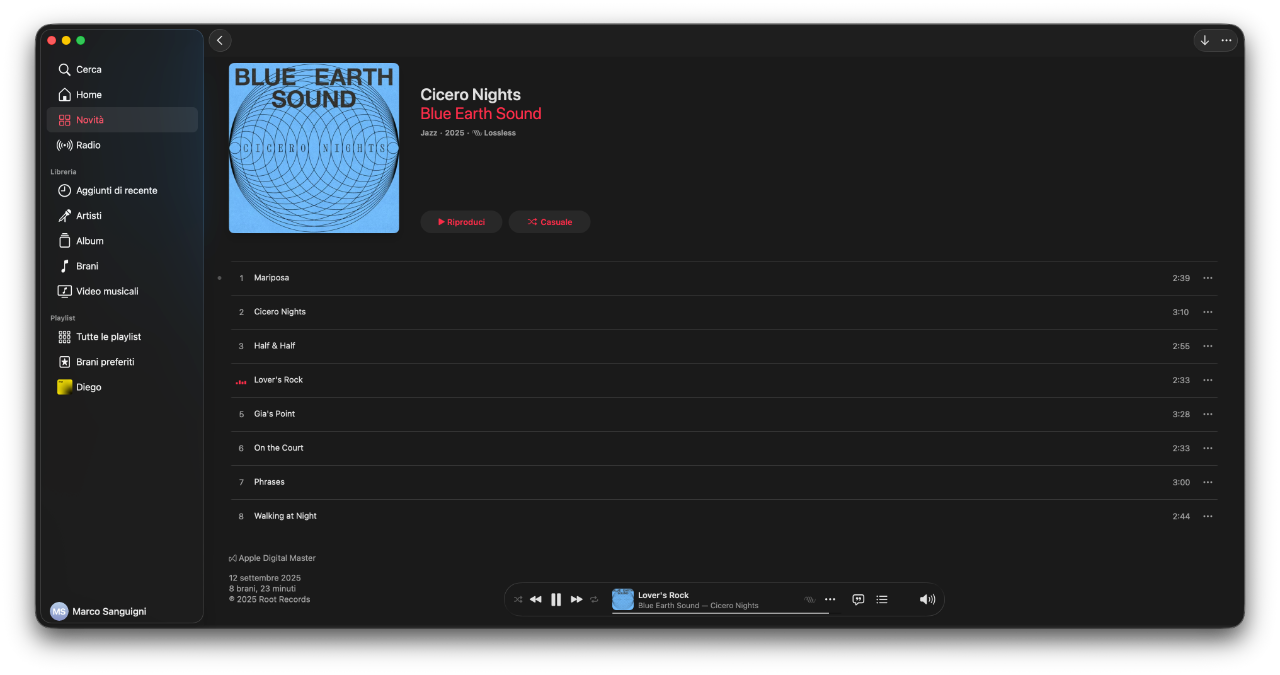Screen dimensions: 1280x675
Task: Click the now playing artwork thumbnail
Action: click(x=623, y=600)
